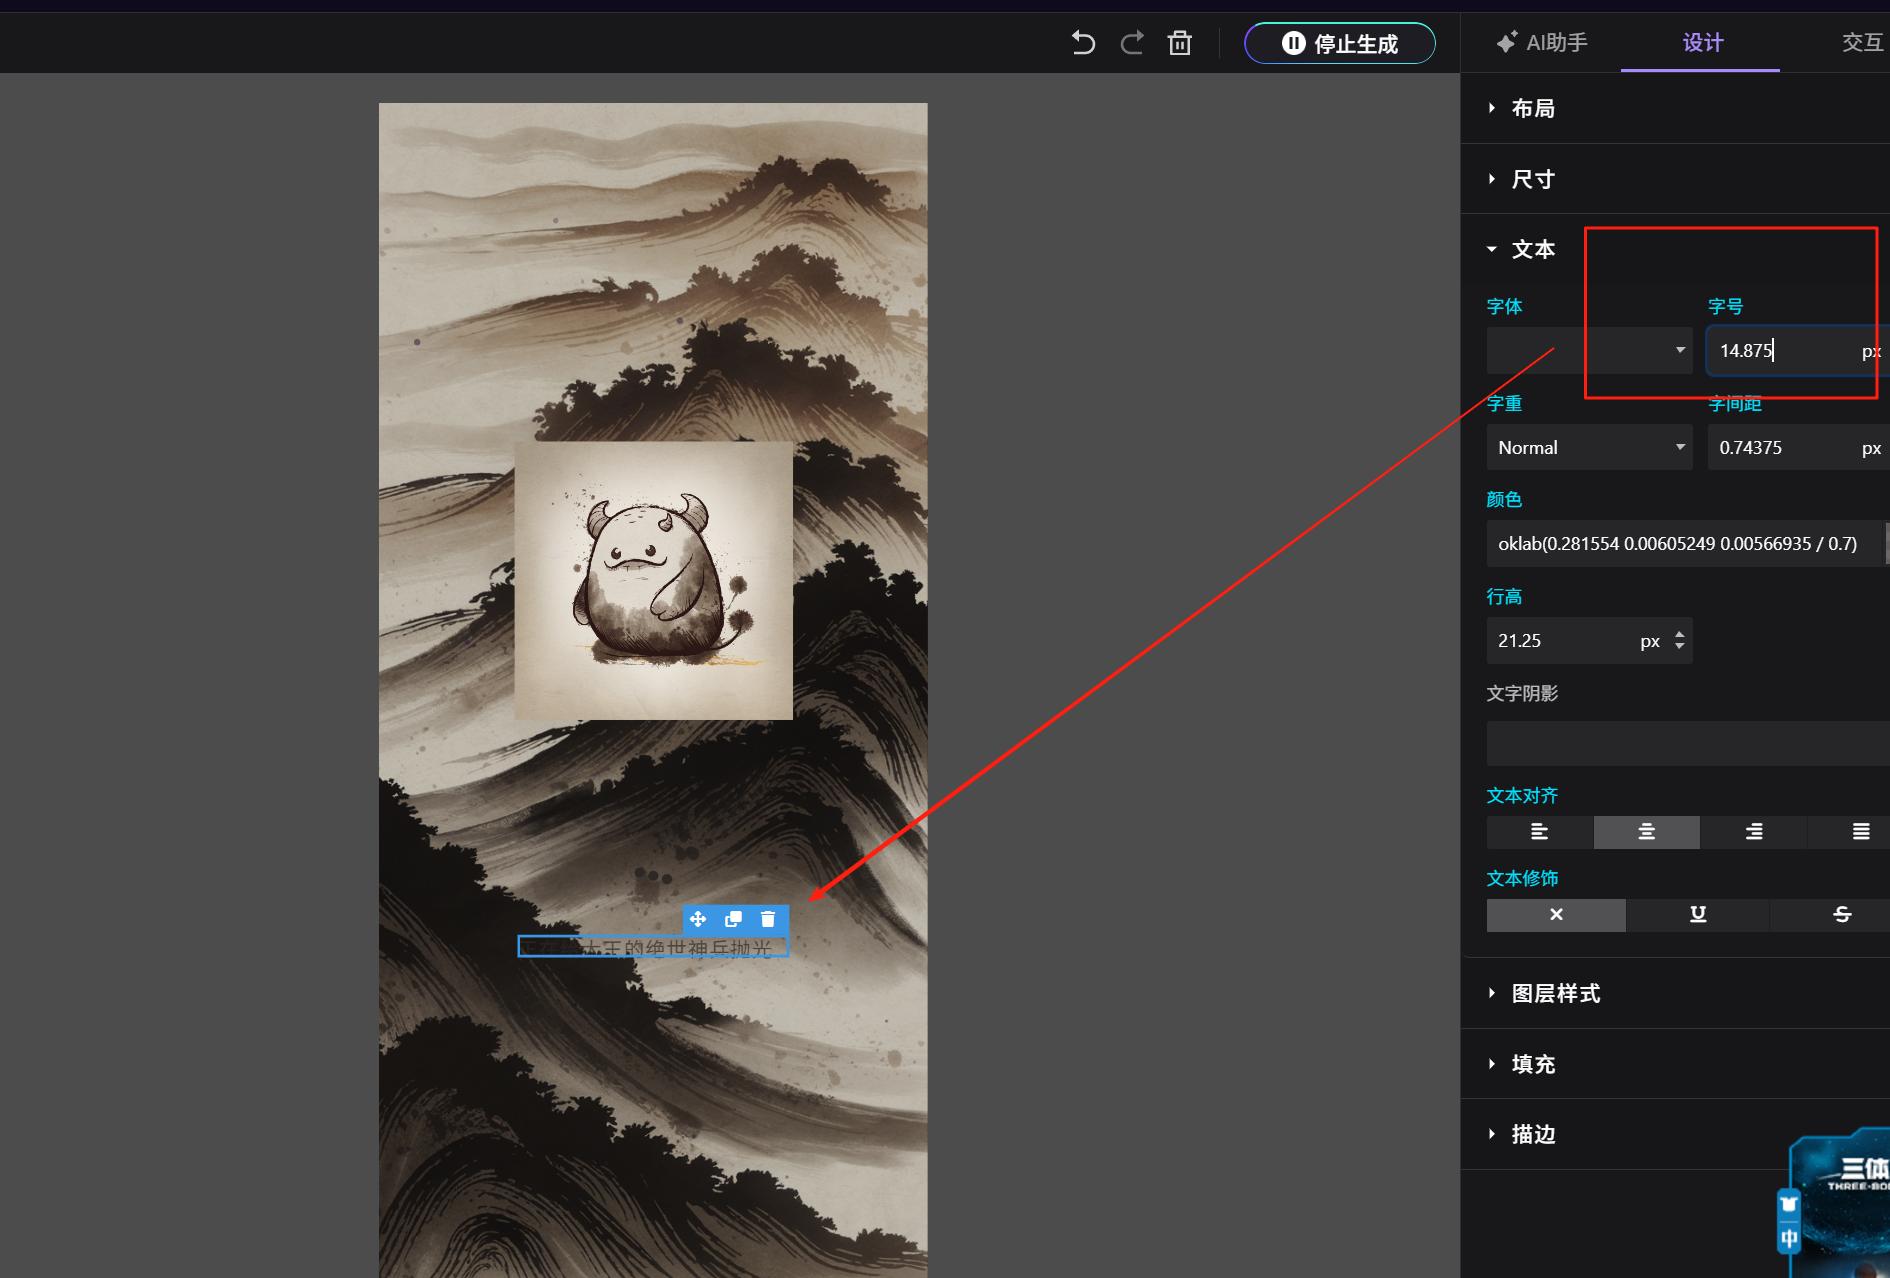Screen dimensions: 1890x1278
Task: Click the undo arrow icon
Action: 1083,43
